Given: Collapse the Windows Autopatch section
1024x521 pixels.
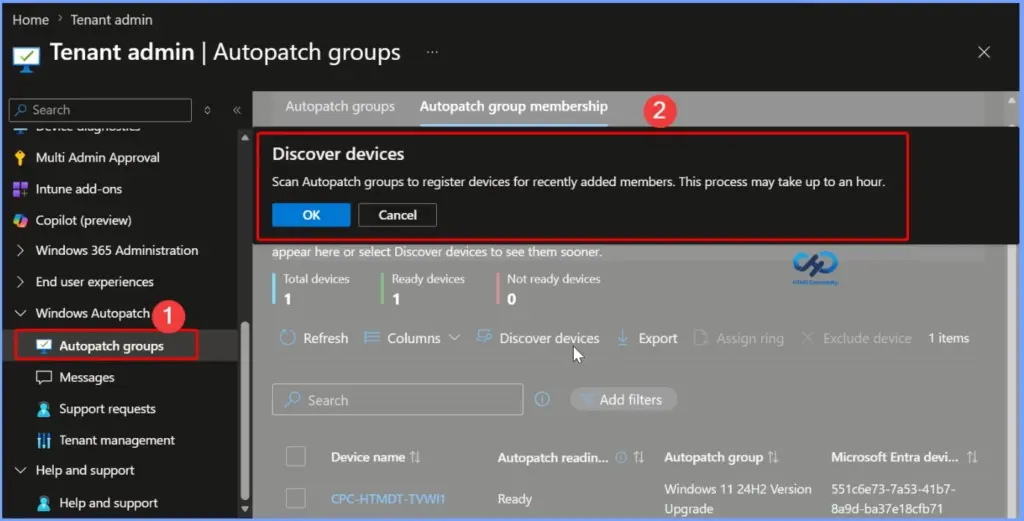Looking at the screenshot, I should pos(20,313).
